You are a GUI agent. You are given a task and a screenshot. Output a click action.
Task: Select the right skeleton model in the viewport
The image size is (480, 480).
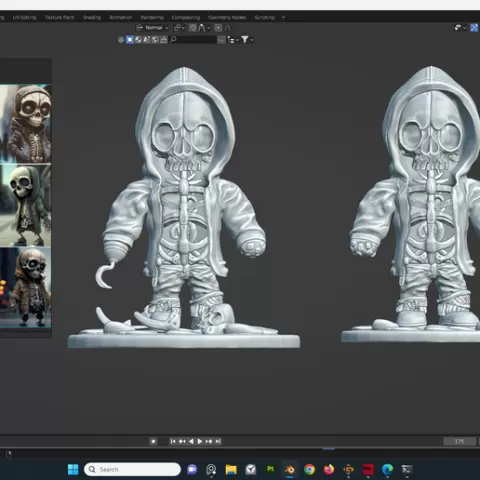[412, 204]
